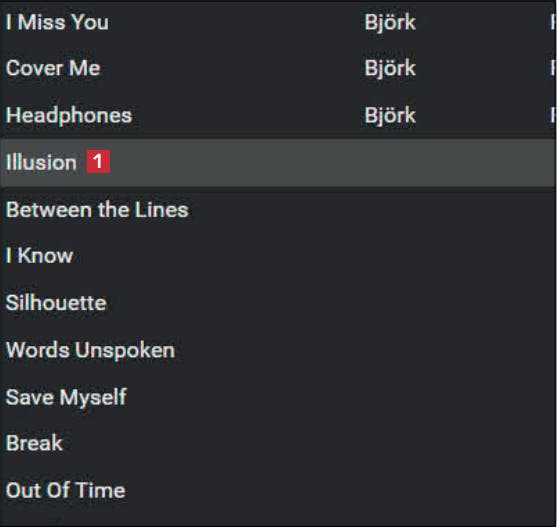
Task: Select the Headphones track row
Action: 278,115
